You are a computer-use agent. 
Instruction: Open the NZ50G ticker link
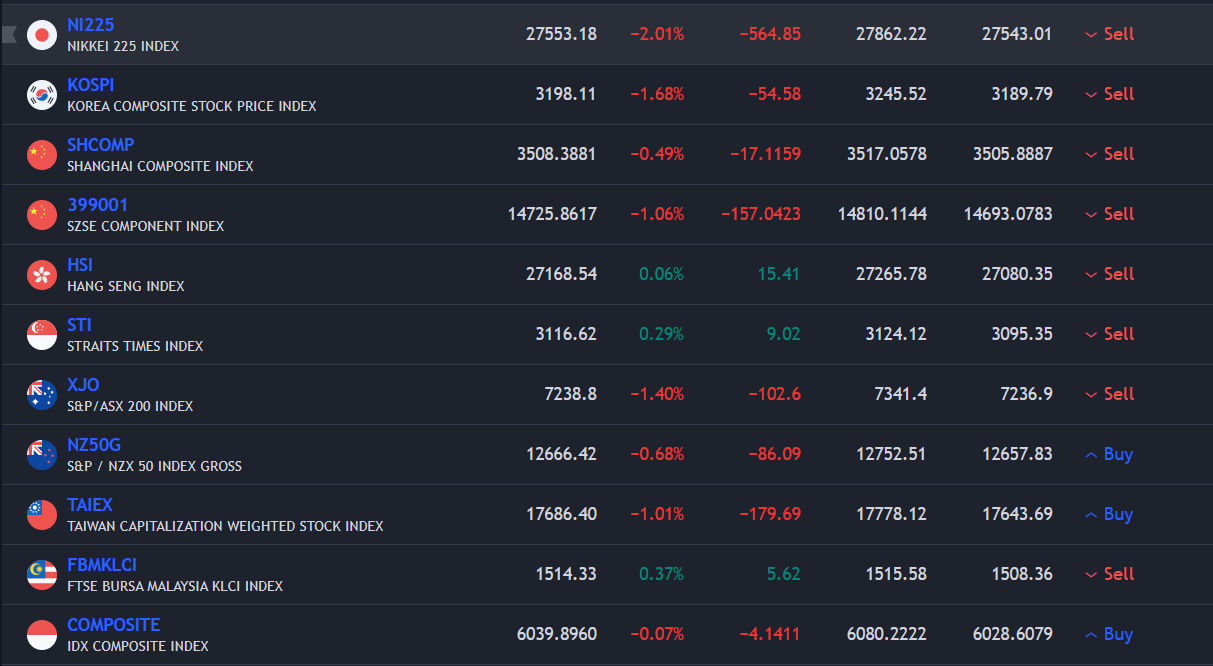(94, 445)
